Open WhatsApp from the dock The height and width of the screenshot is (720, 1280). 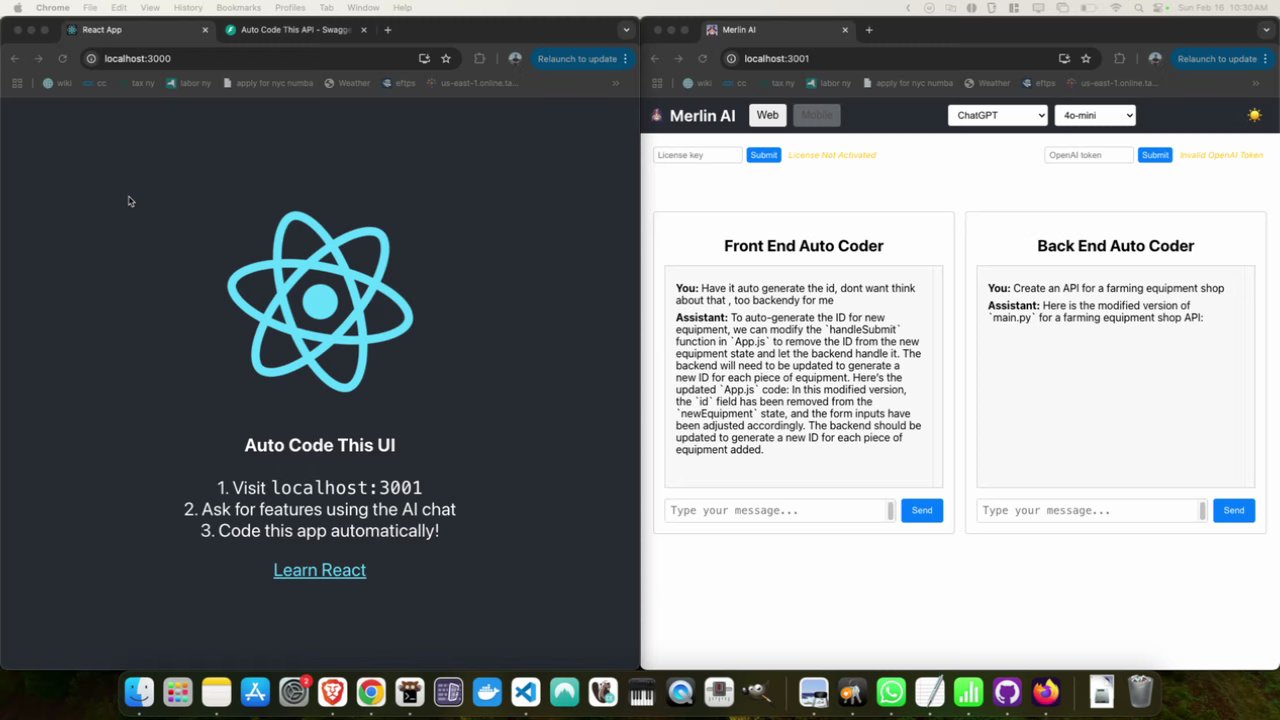point(891,692)
